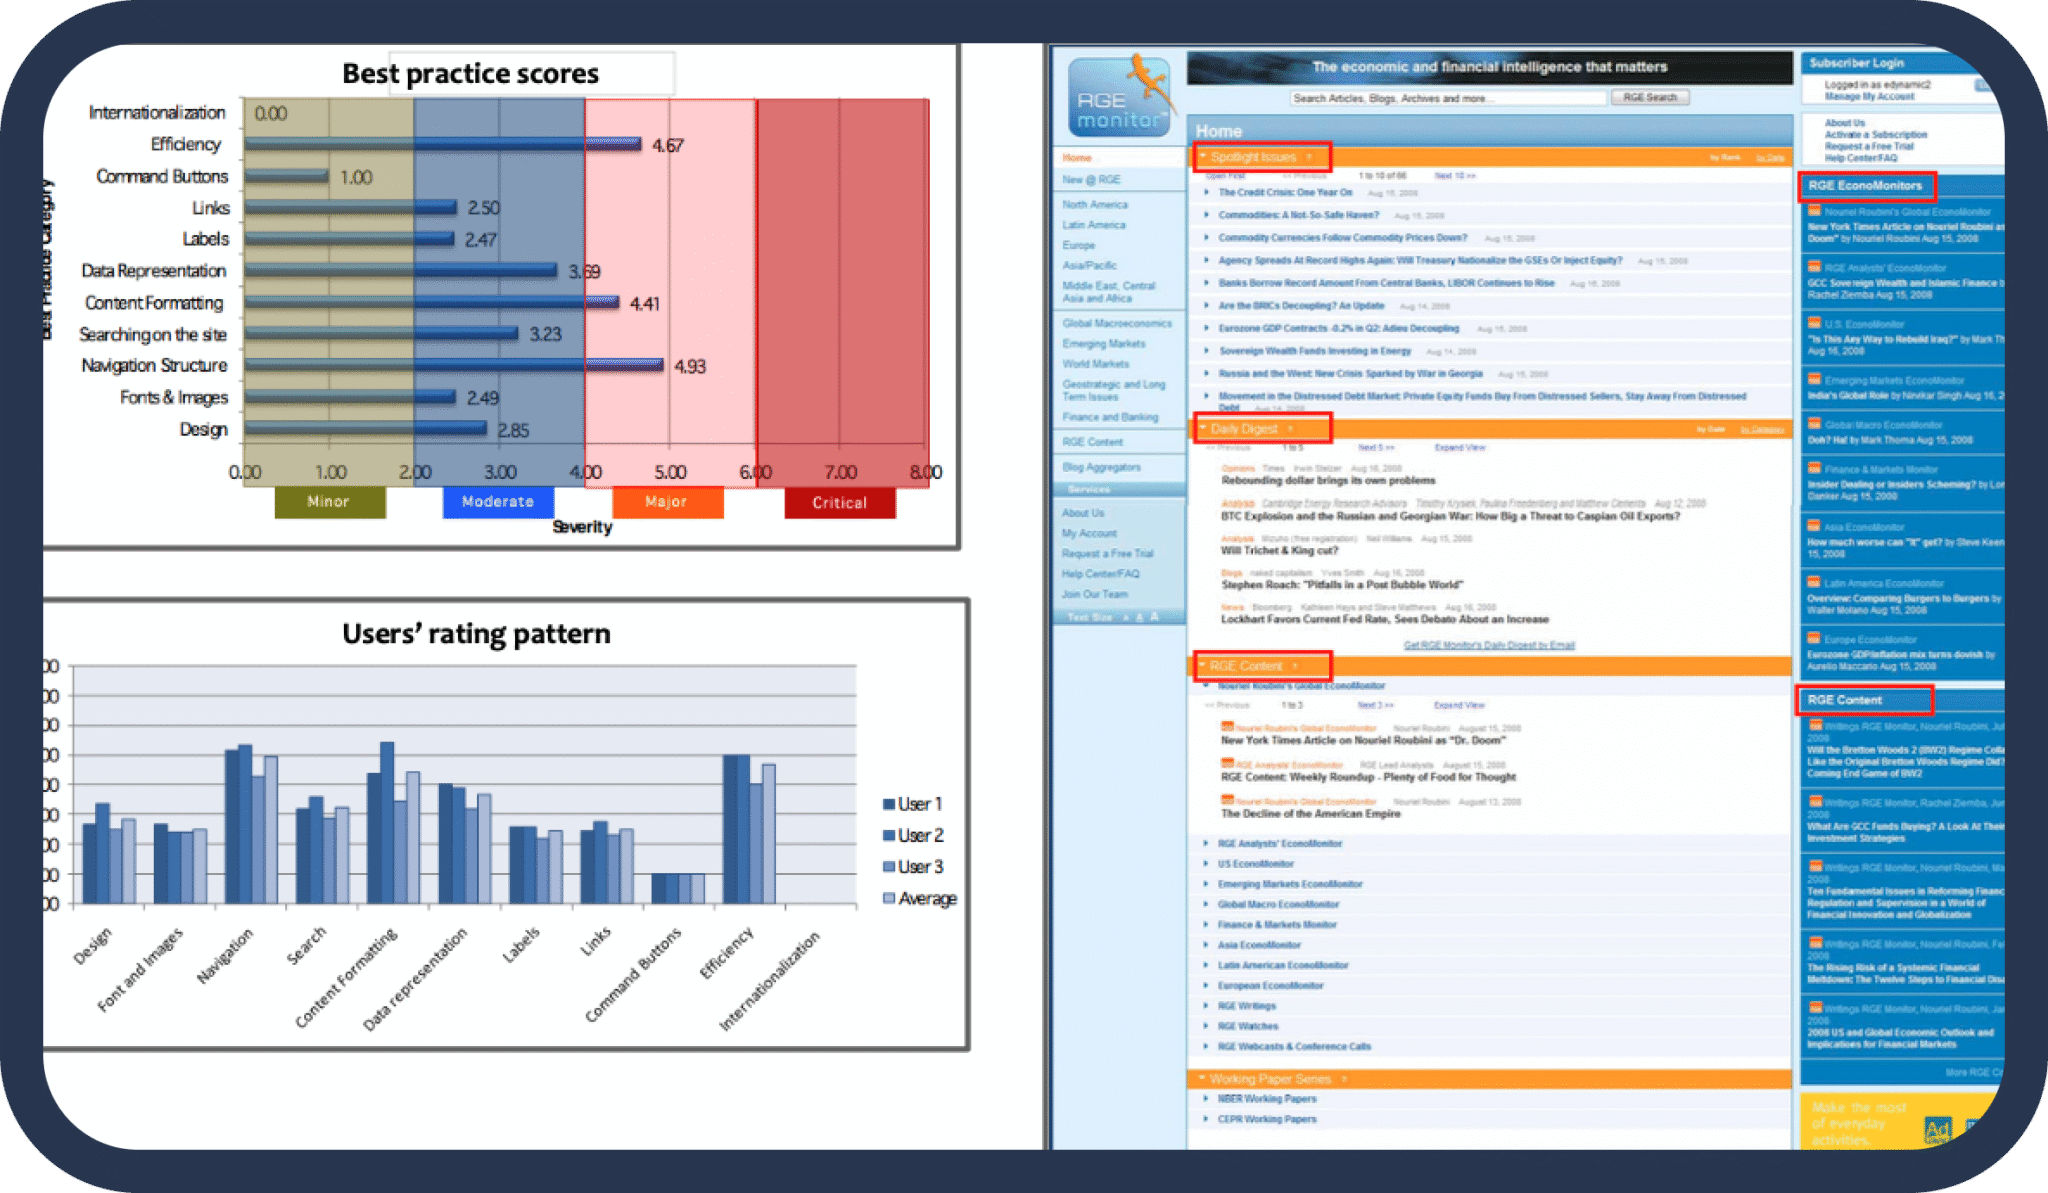Click help icon next to RGE Content orange heading
2048x1193 pixels.
coord(1295,666)
